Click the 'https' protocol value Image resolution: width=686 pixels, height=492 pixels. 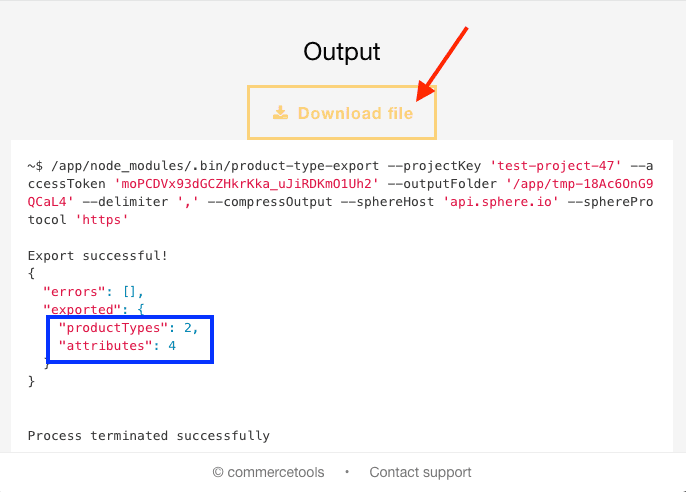coord(102,220)
